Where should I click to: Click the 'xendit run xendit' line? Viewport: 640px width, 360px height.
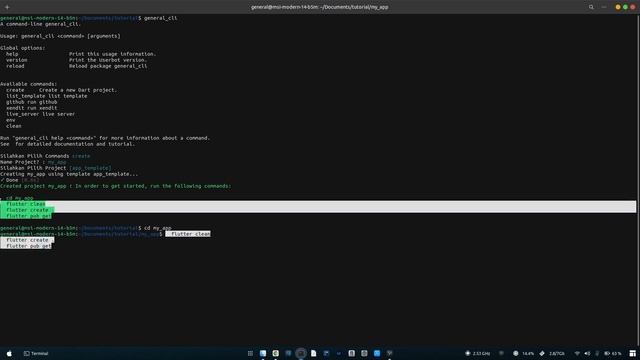[31, 108]
